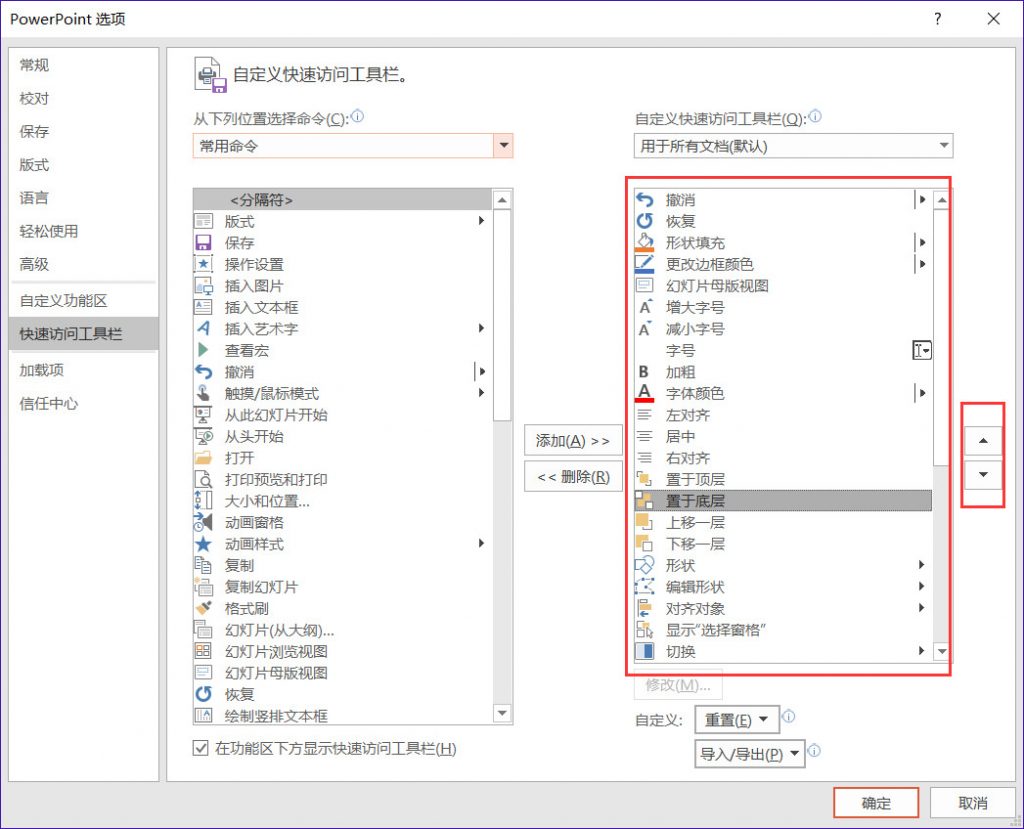This screenshot has width=1024, height=829.
Task: Open the 常用命令 dropdown
Action: click(504, 146)
